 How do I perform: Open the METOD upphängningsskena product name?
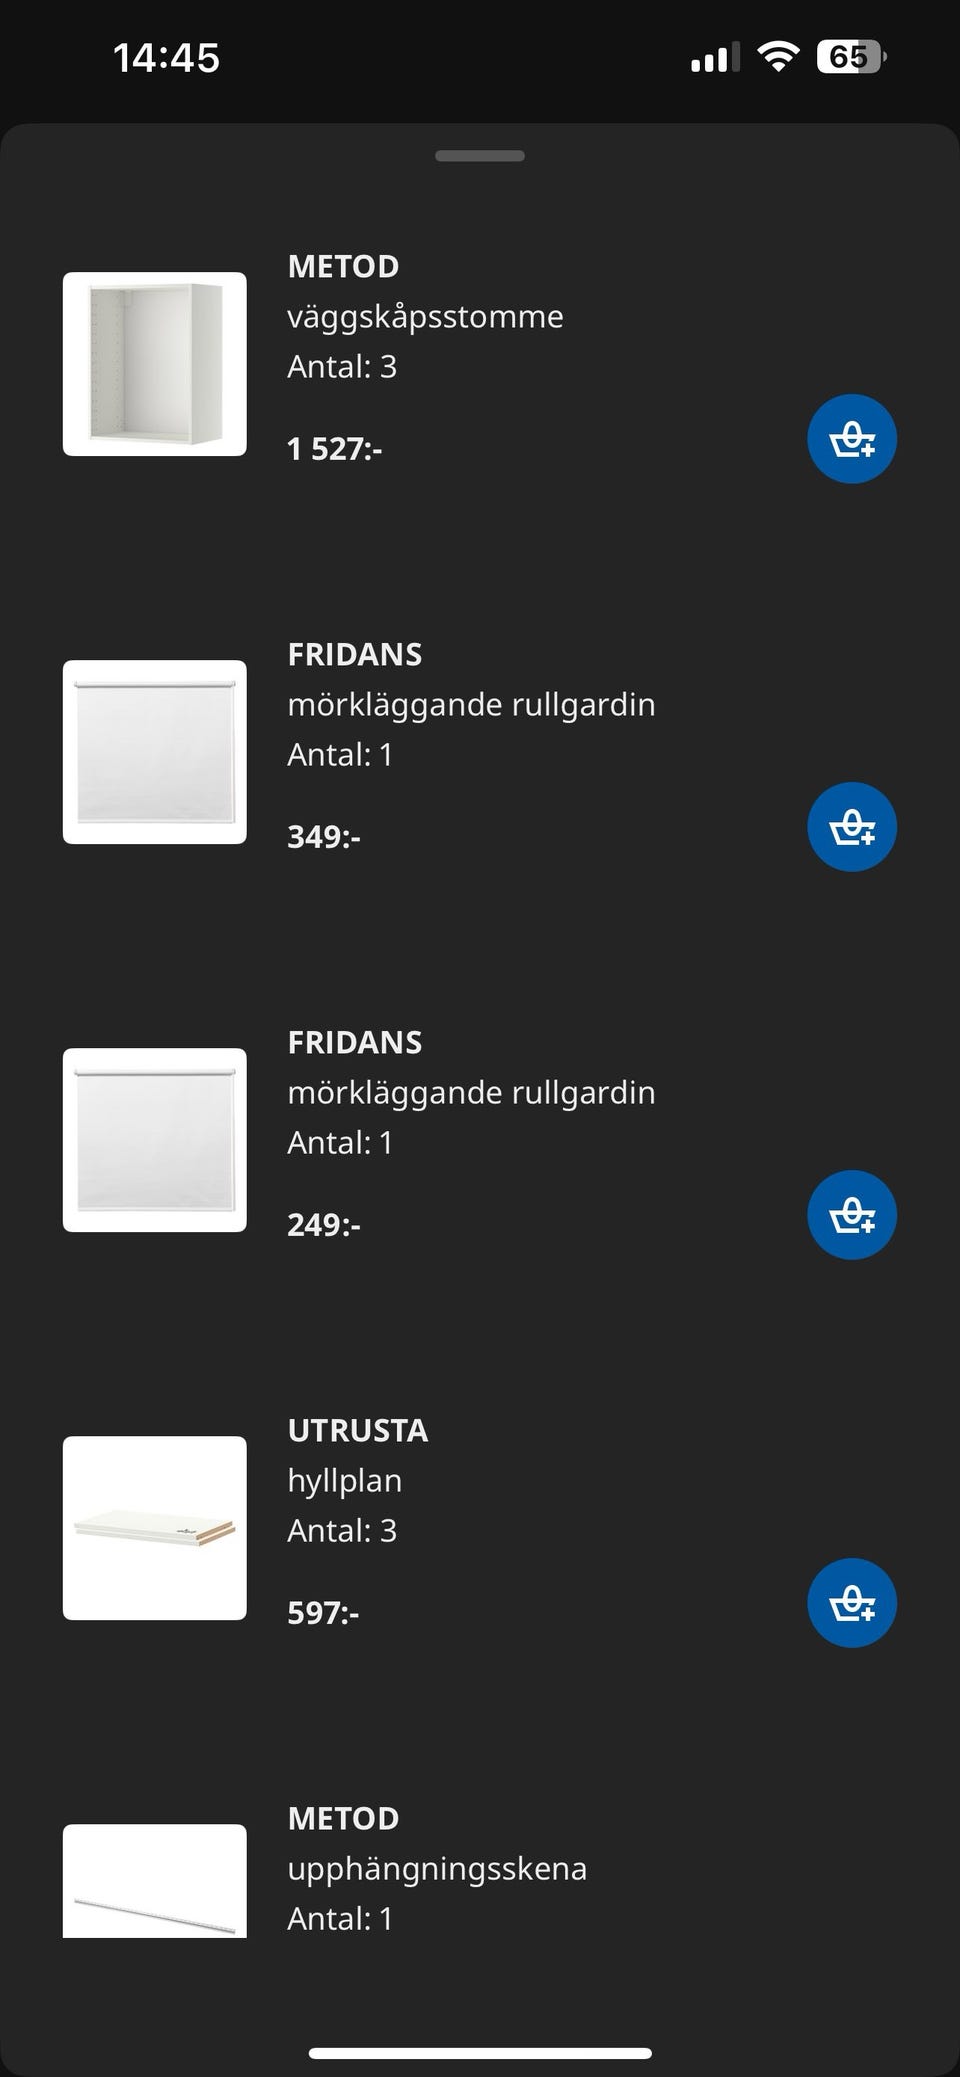[x=343, y=1818]
